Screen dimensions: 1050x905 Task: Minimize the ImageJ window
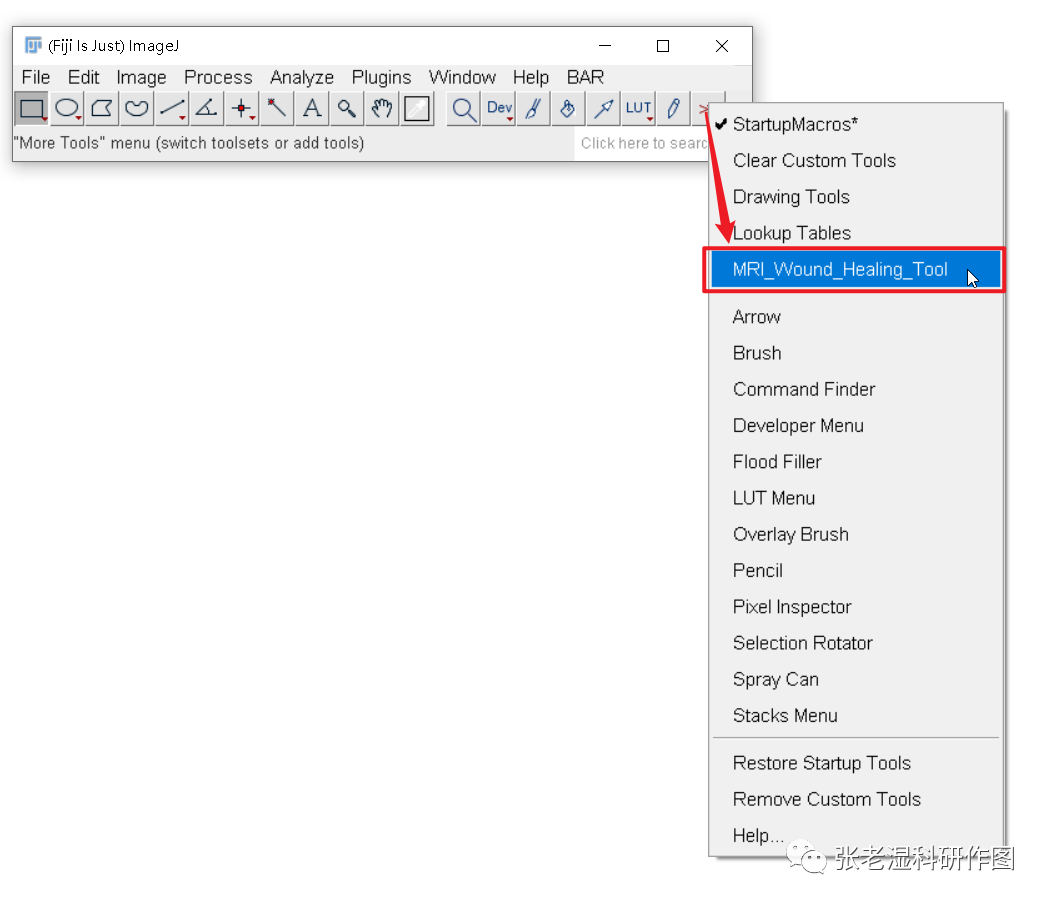click(605, 46)
